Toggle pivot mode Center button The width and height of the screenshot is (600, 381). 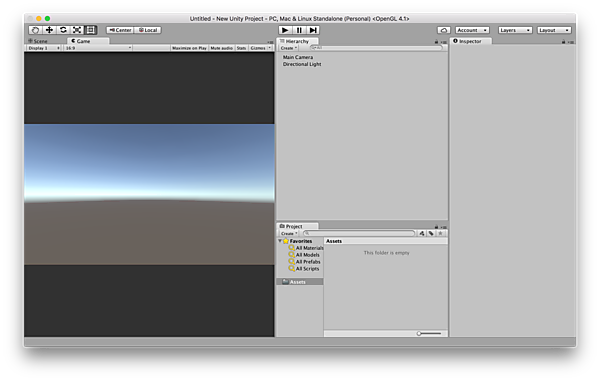click(120, 30)
